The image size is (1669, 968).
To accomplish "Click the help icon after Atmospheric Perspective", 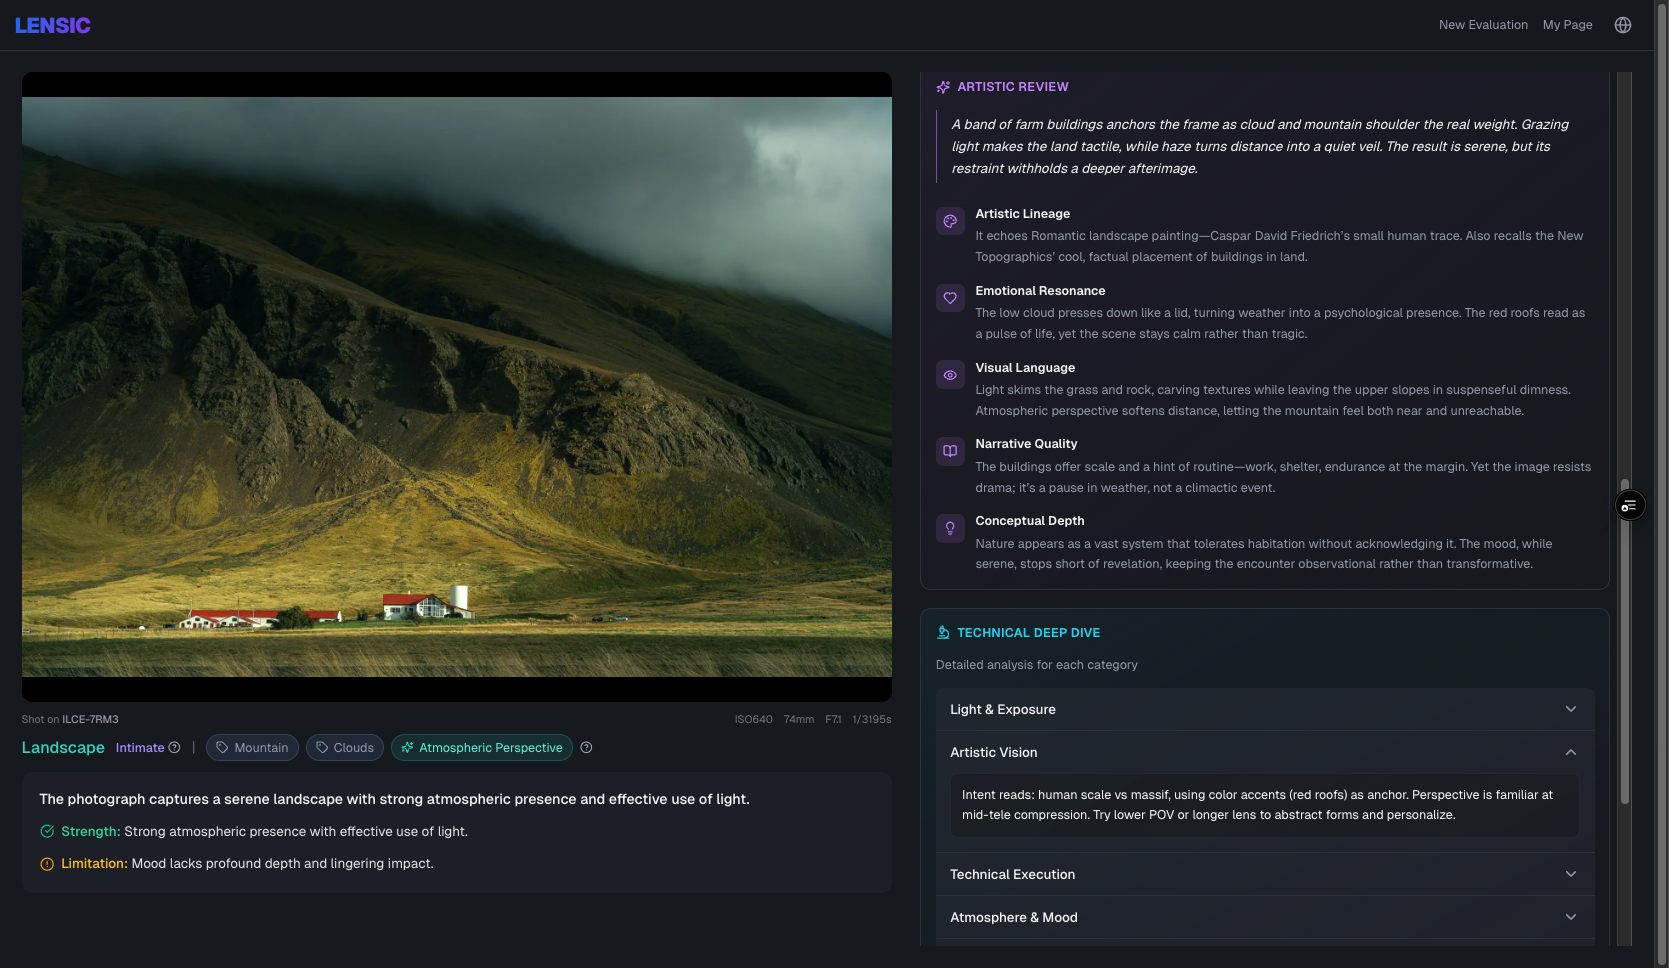I will tap(587, 748).
